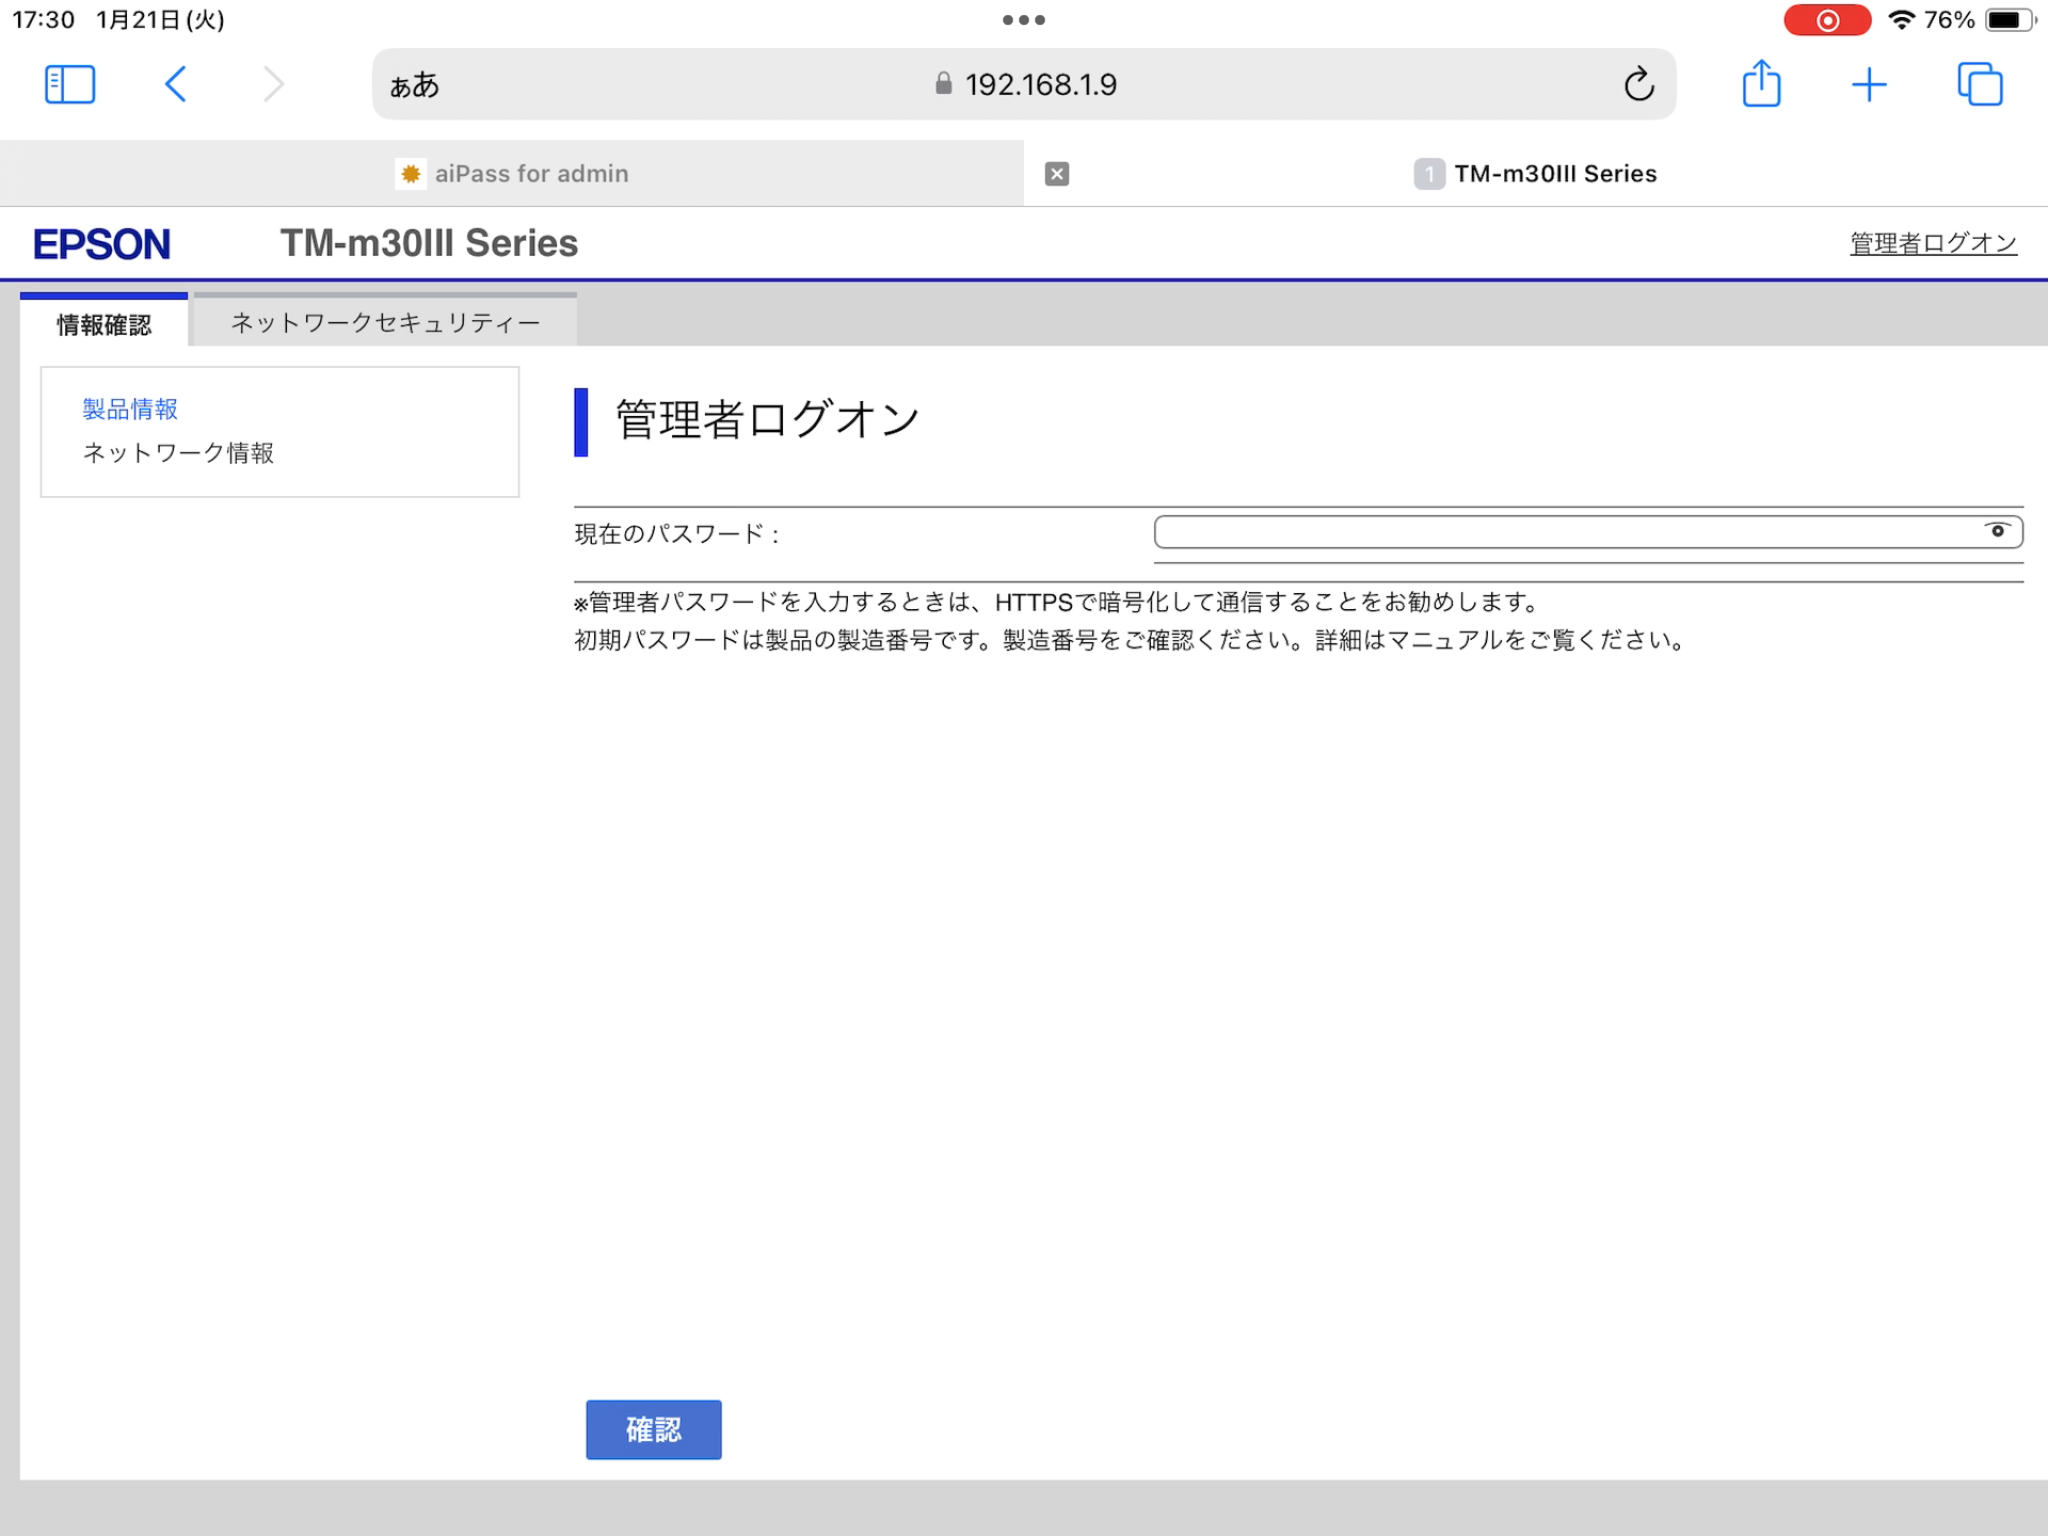The width and height of the screenshot is (2048, 1536).
Task: Switch to ネットワークセキュリティー tab
Action: click(385, 322)
